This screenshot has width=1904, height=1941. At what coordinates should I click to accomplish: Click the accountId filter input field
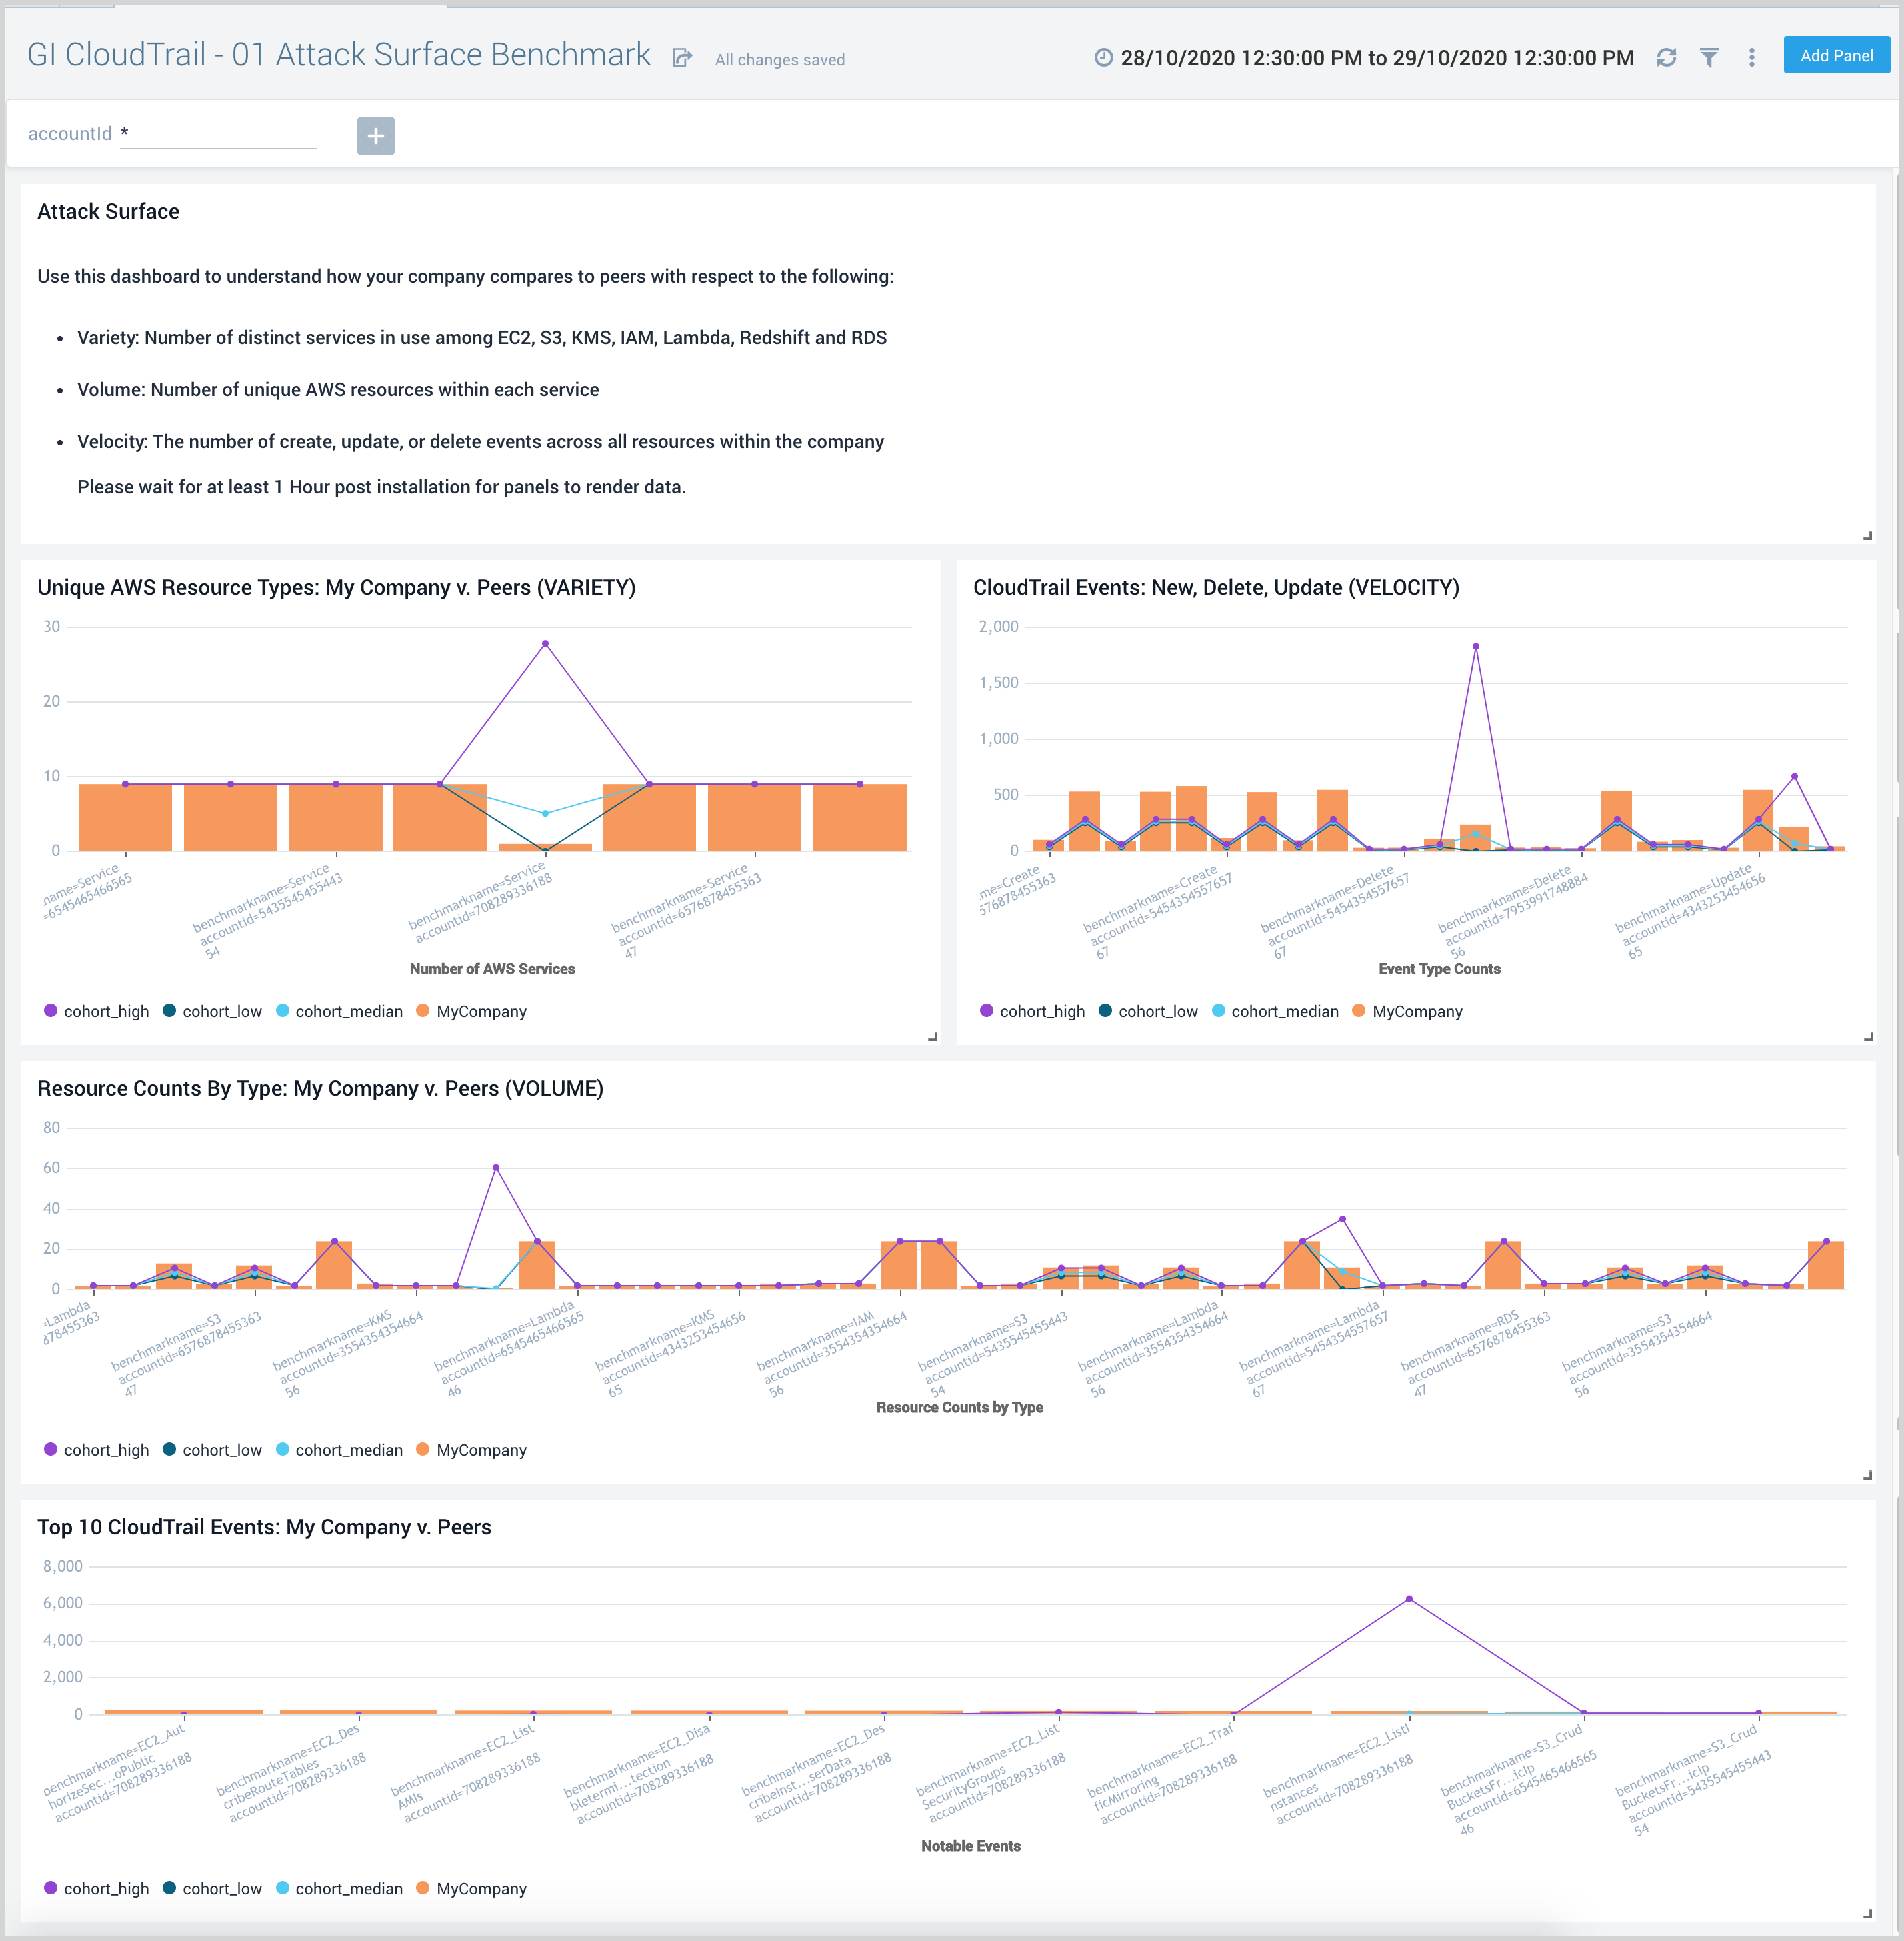click(218, 134)
